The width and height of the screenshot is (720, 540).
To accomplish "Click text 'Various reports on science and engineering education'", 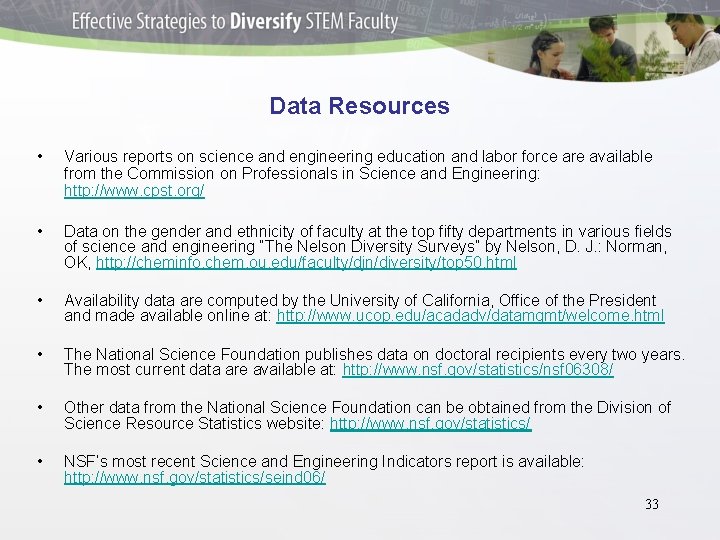I will click(x=254, y=157).
